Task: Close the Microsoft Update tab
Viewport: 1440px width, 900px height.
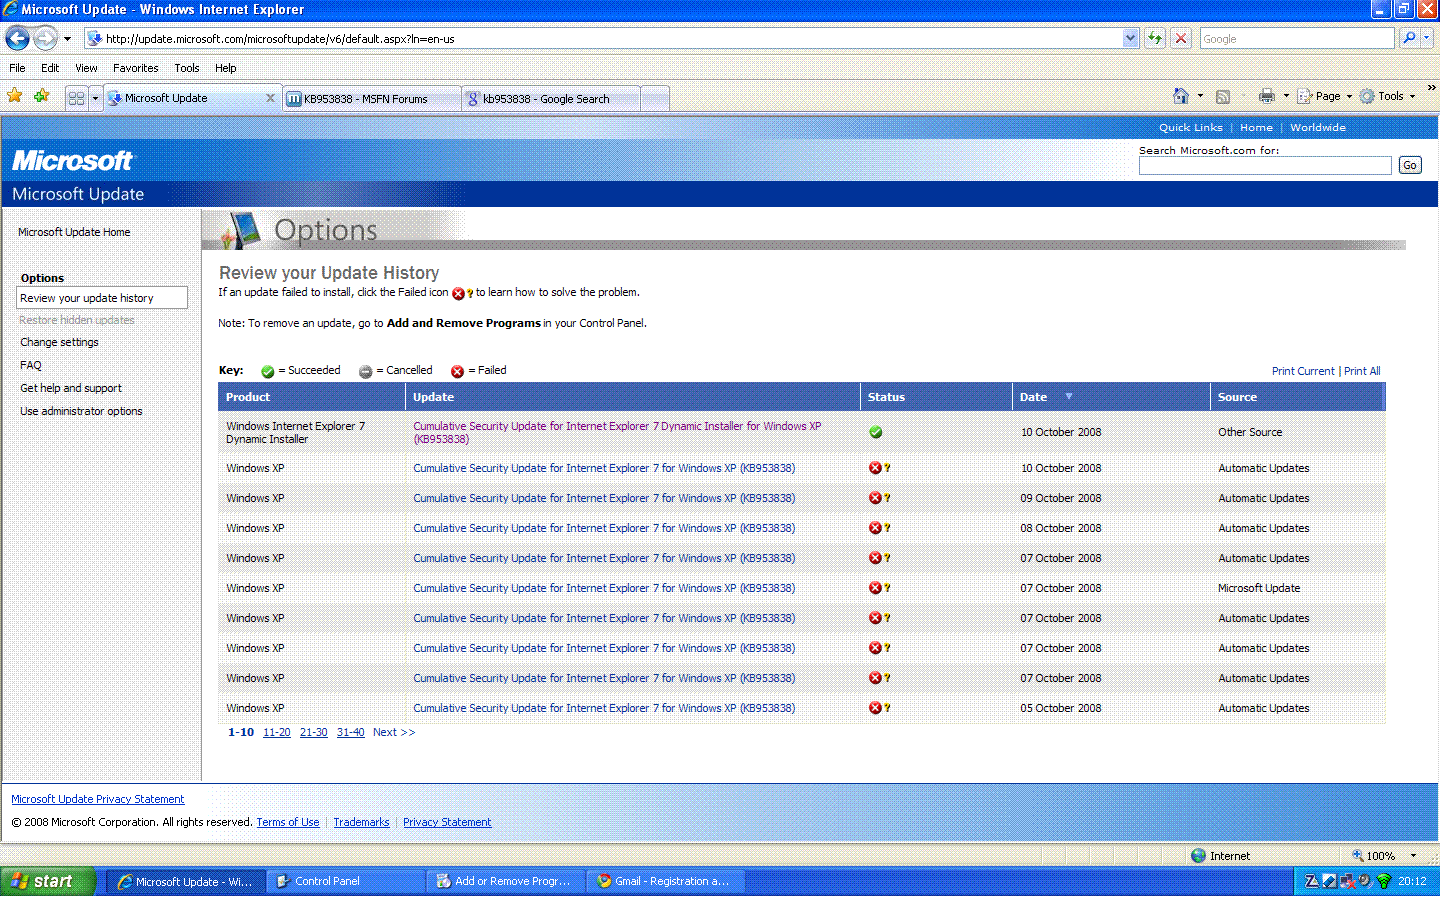Action: click(x=270, y=98)
